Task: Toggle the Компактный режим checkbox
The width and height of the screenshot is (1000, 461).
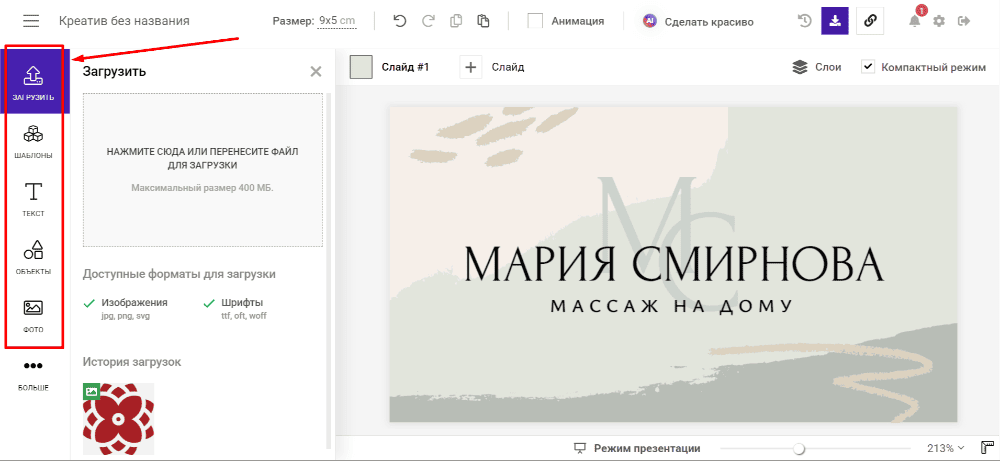Action: pyautogui.click(x=867, y=67)
